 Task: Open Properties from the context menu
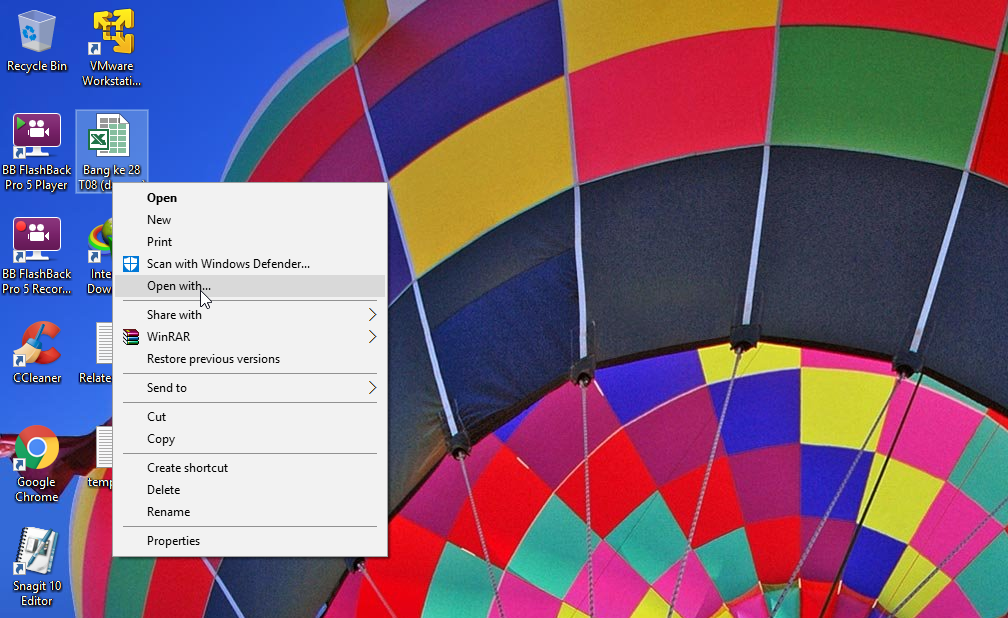[251, 541]
